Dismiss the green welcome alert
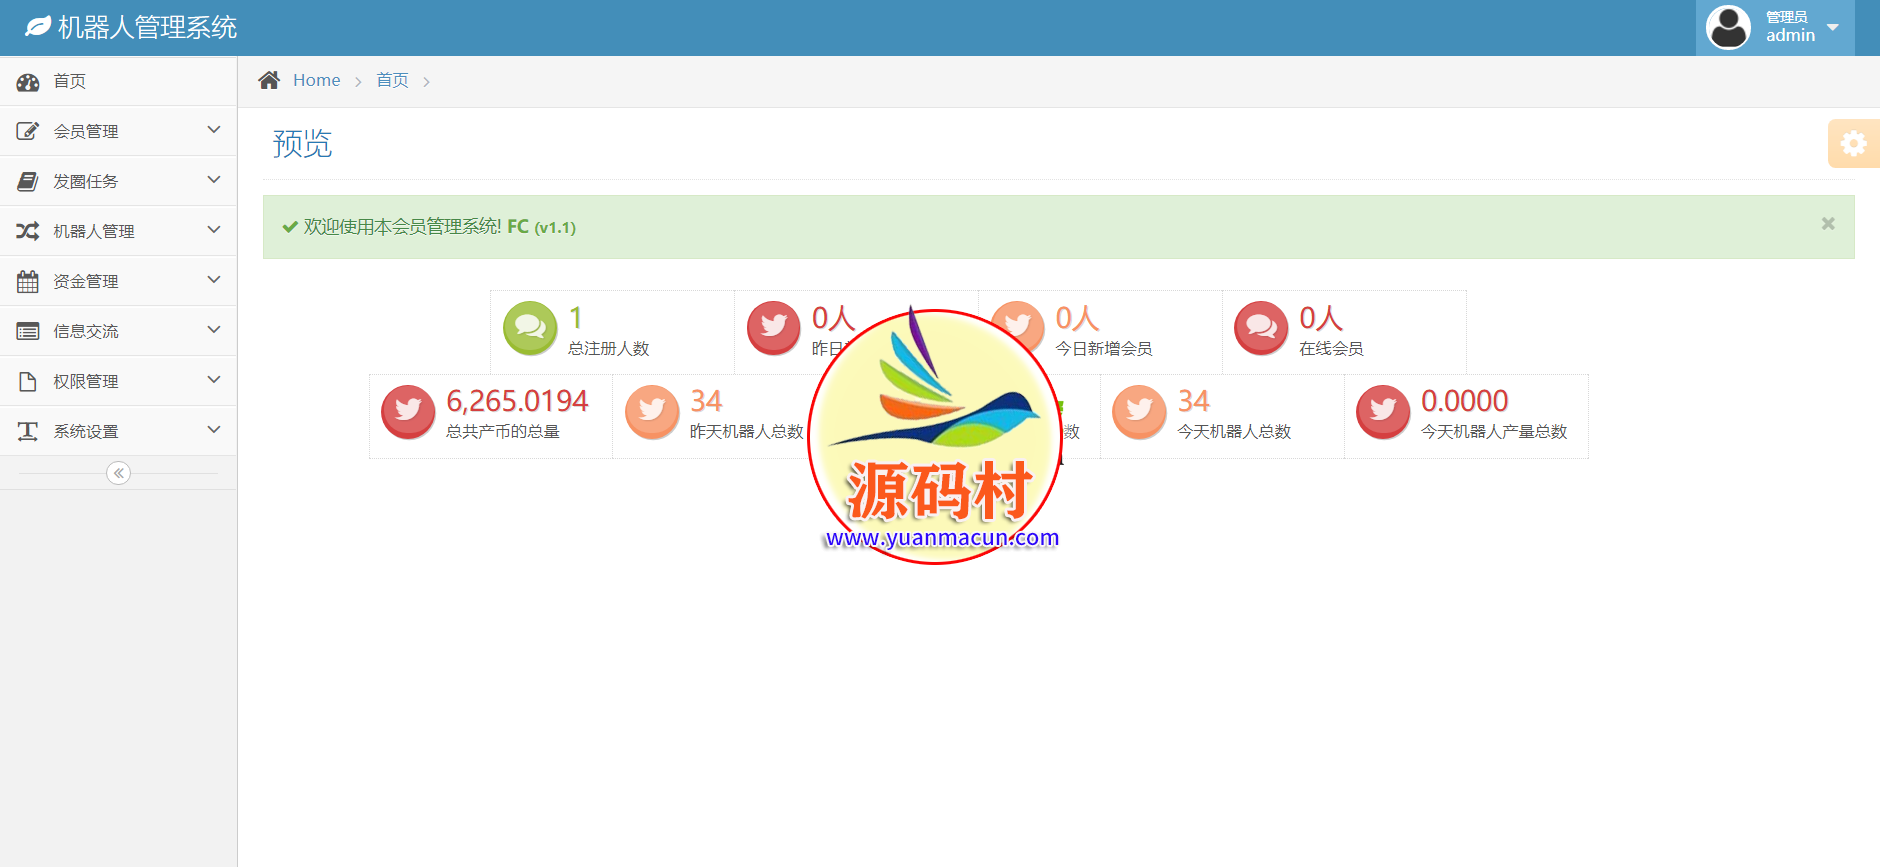The height and width of the screenshot is (867, 1880). point(1828,224)
